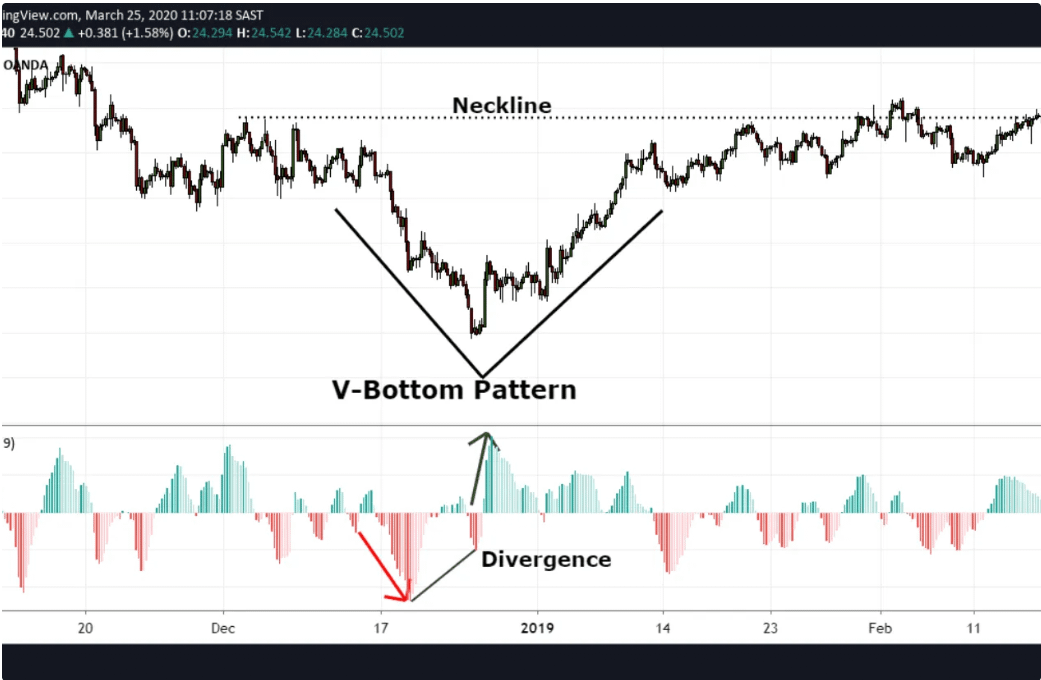
Task: Click the 17 date axis marker
Action: coord(380,628)
